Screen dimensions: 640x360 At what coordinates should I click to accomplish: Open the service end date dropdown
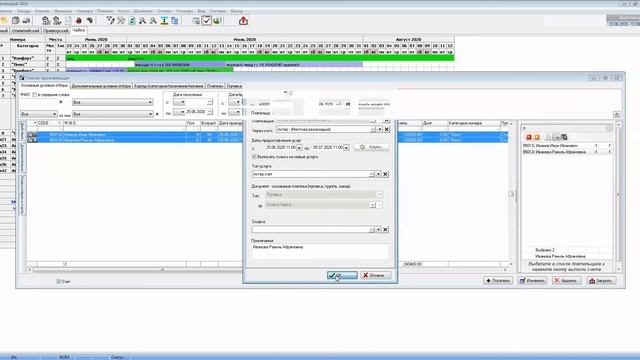point(346,147)
